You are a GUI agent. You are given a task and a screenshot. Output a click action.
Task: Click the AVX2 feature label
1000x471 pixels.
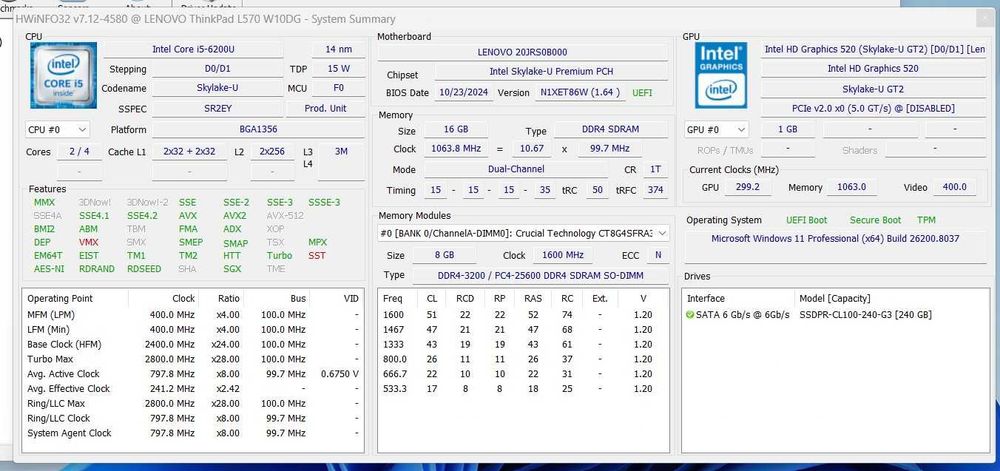pyautogui.click(x=235, y=215)
